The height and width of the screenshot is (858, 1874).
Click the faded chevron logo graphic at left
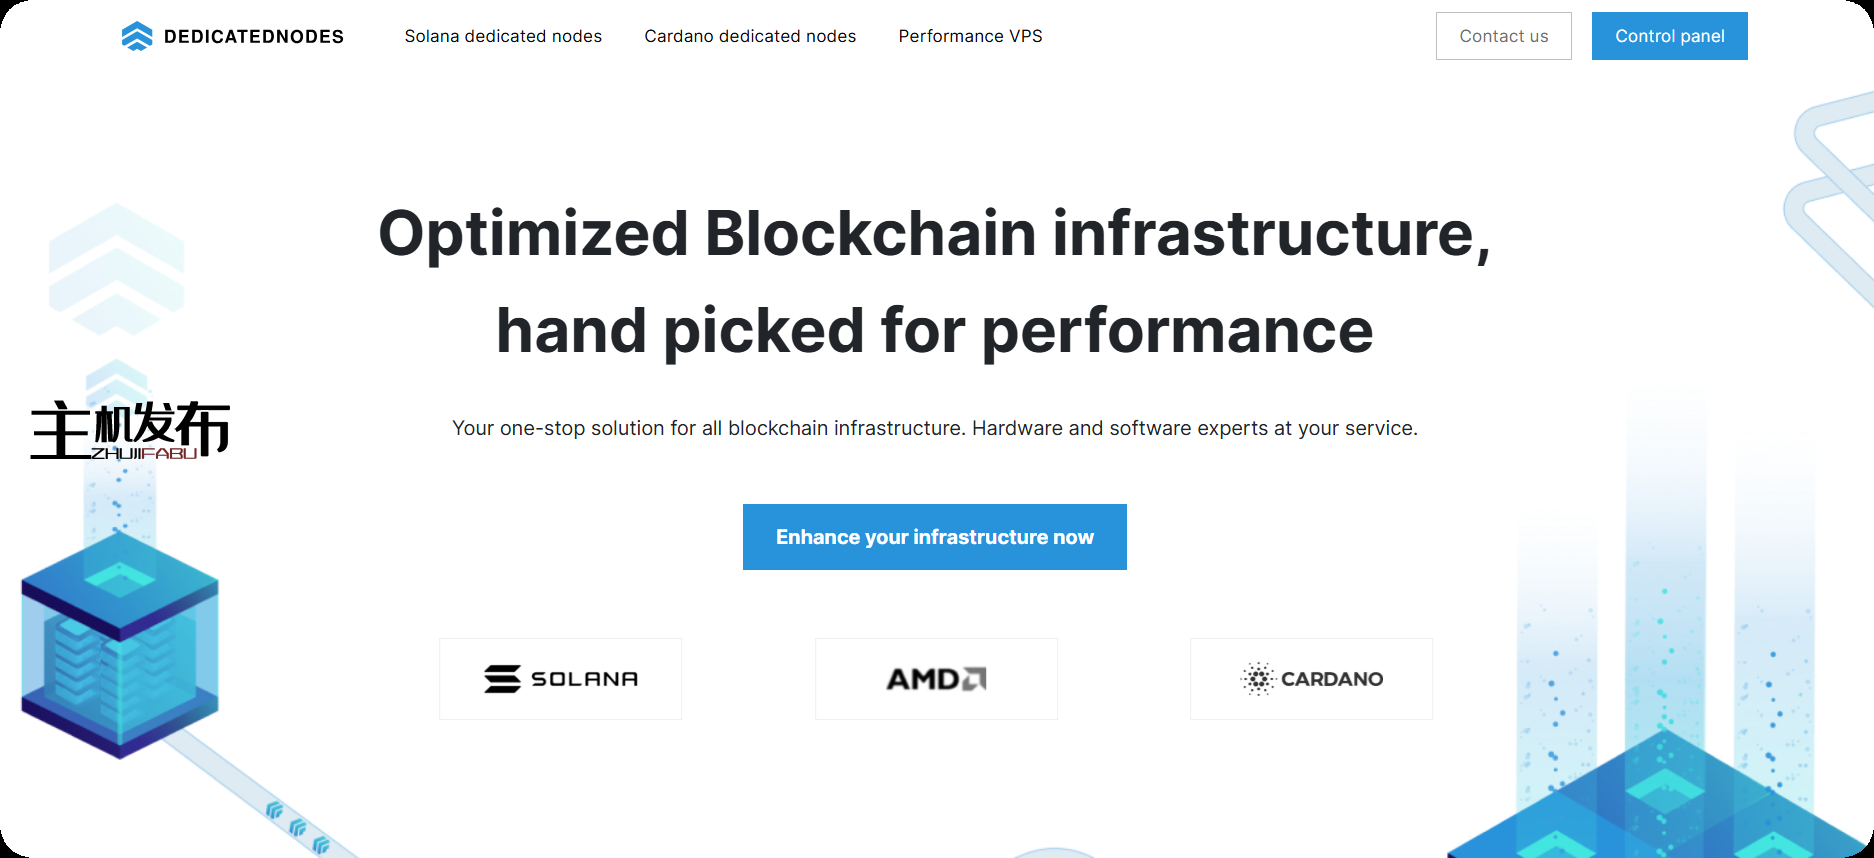116,268
